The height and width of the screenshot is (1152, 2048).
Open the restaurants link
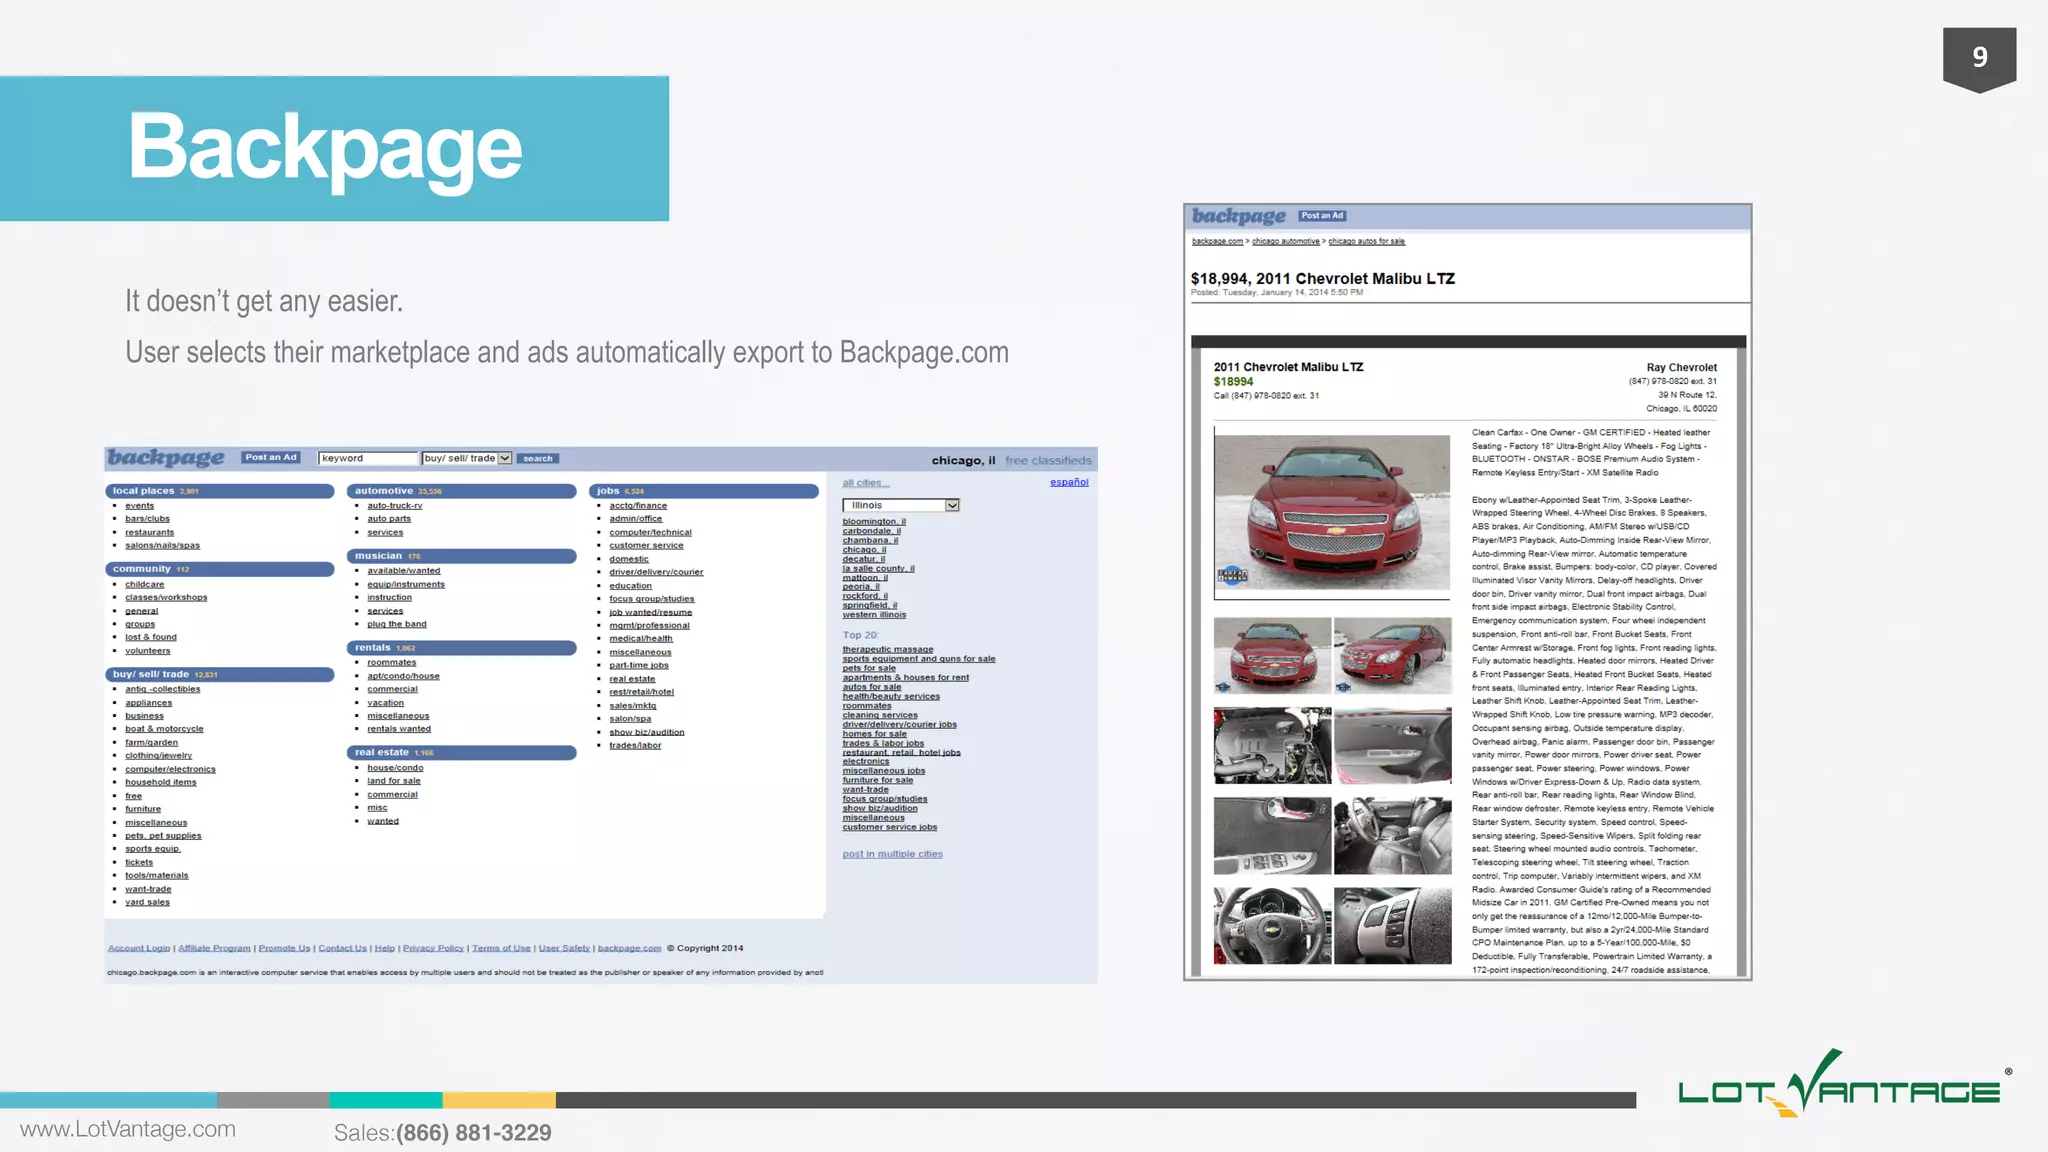tap(150, 533)
